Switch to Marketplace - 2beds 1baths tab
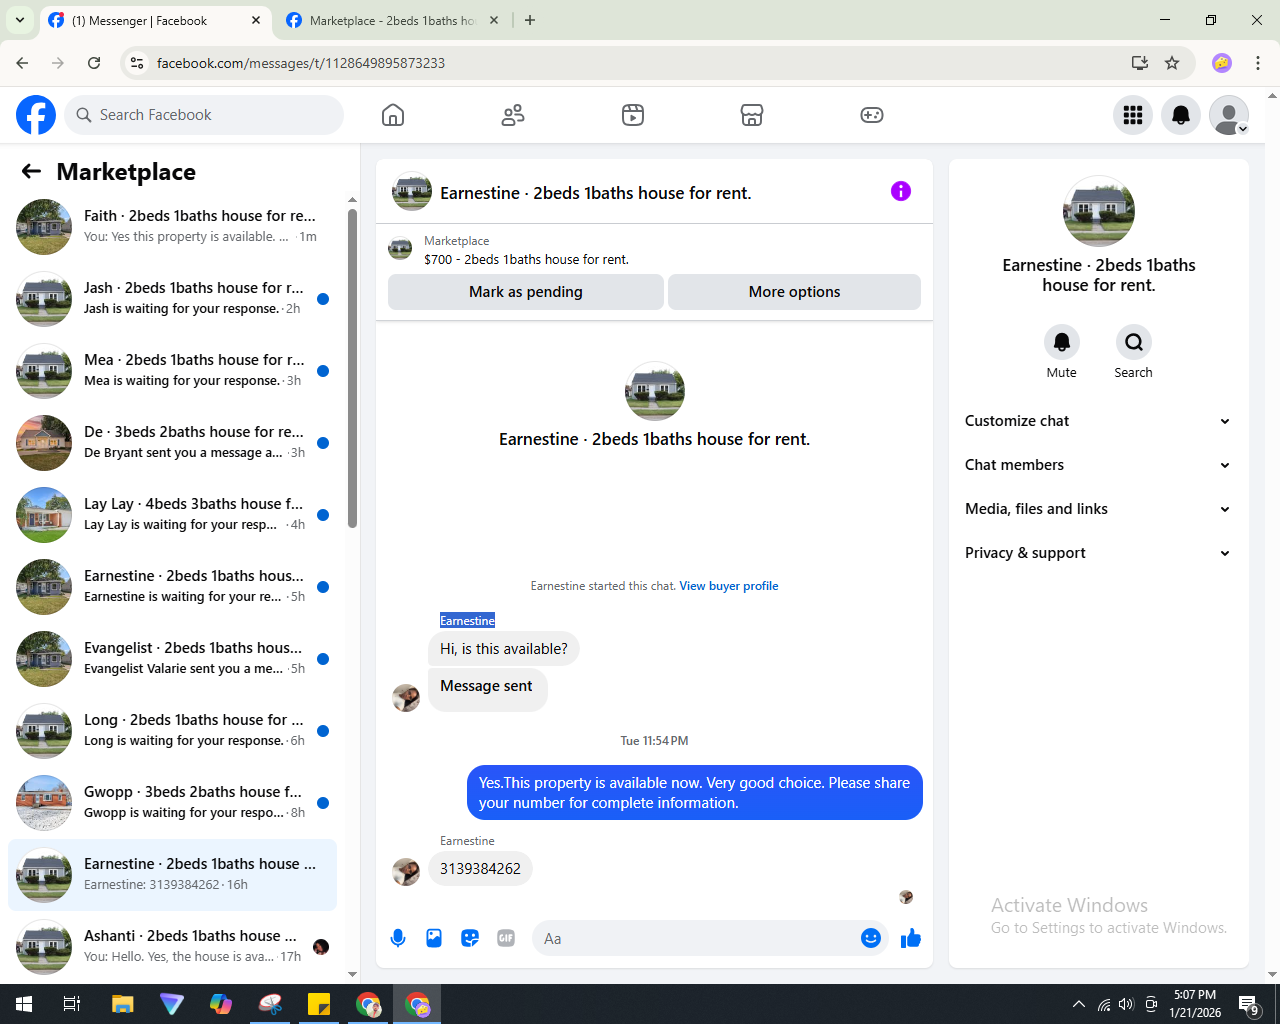The width and height of the screenshot is (1280, 1024). click(x=392, y=20)
